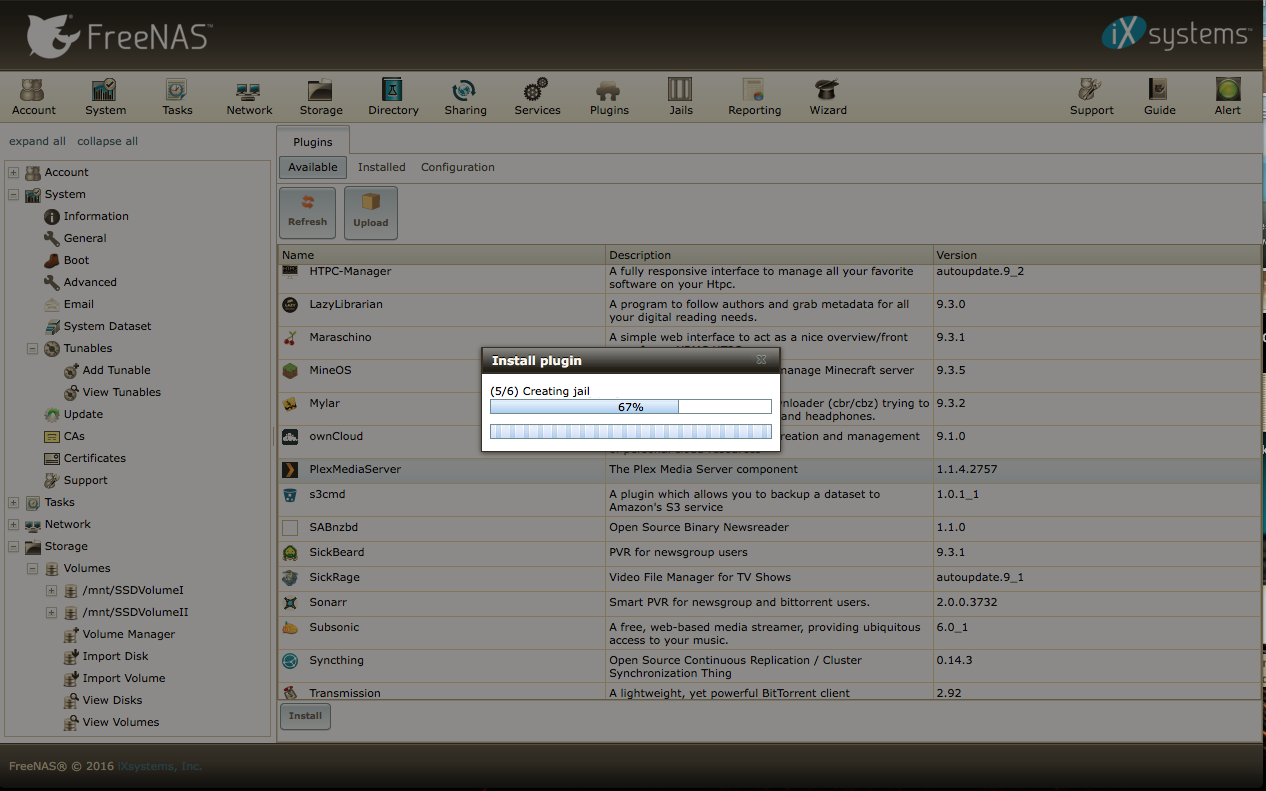Expand the Network tree node
The height and width of the screenshot is (791, 1266).
tap(14, 524)
